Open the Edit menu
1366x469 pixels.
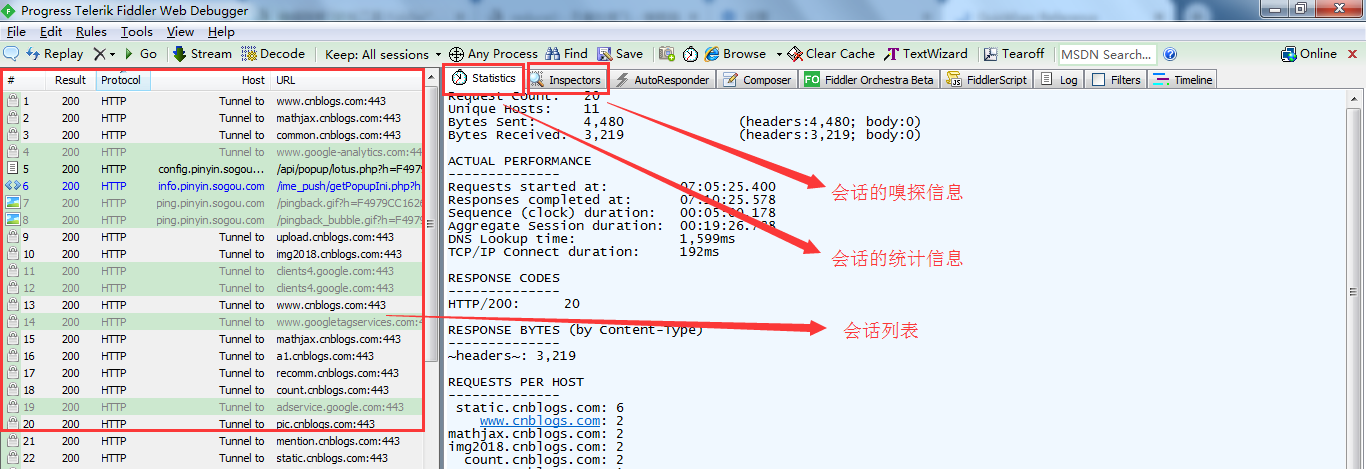(x=51, y=32)
